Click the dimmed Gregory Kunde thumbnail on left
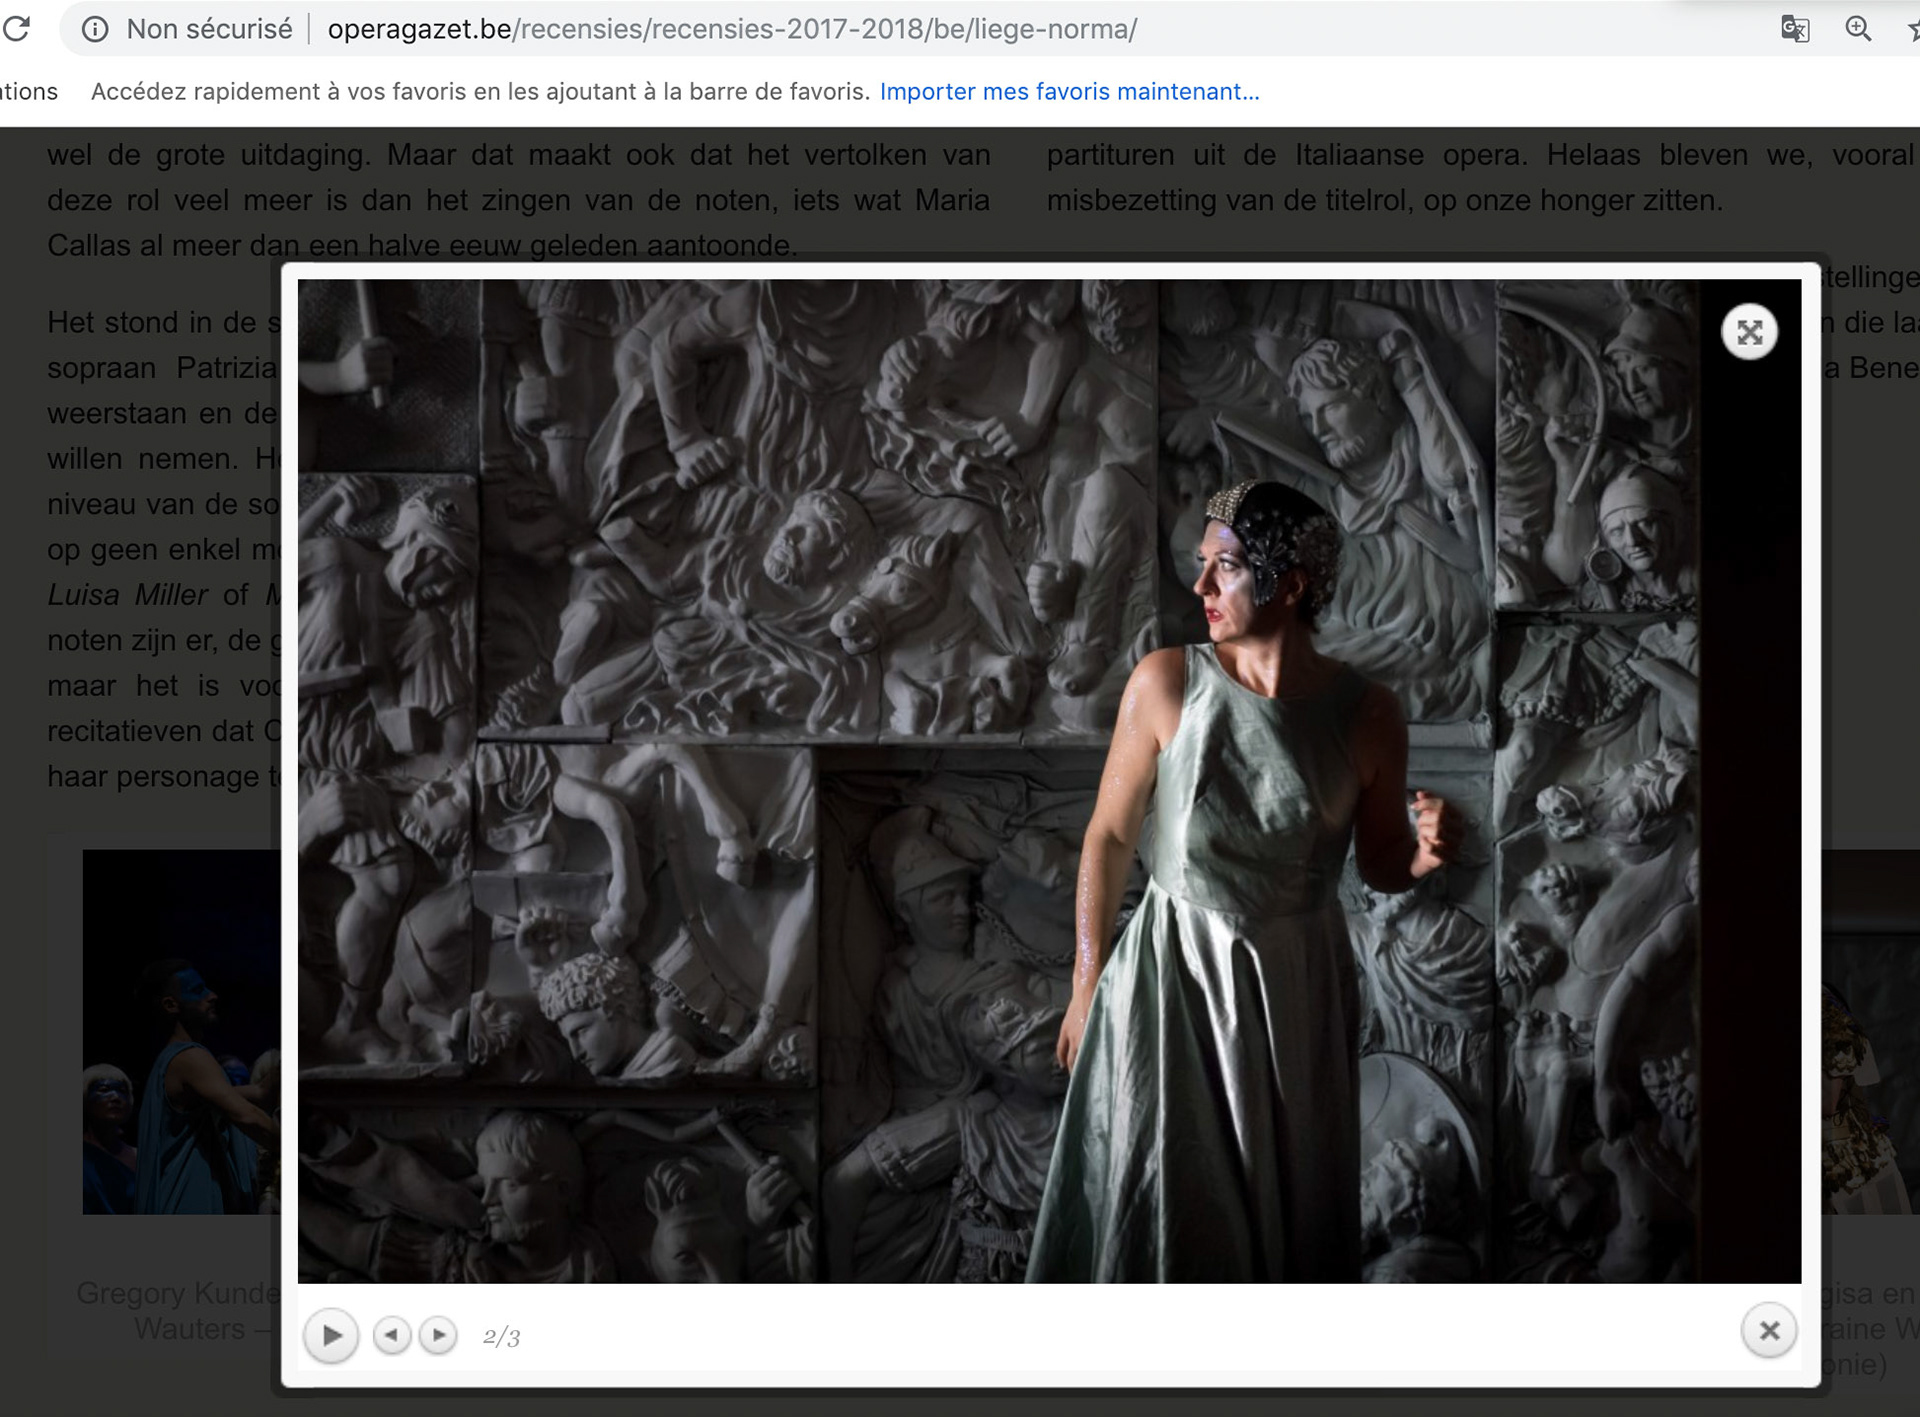 [x=180, y=1030]
